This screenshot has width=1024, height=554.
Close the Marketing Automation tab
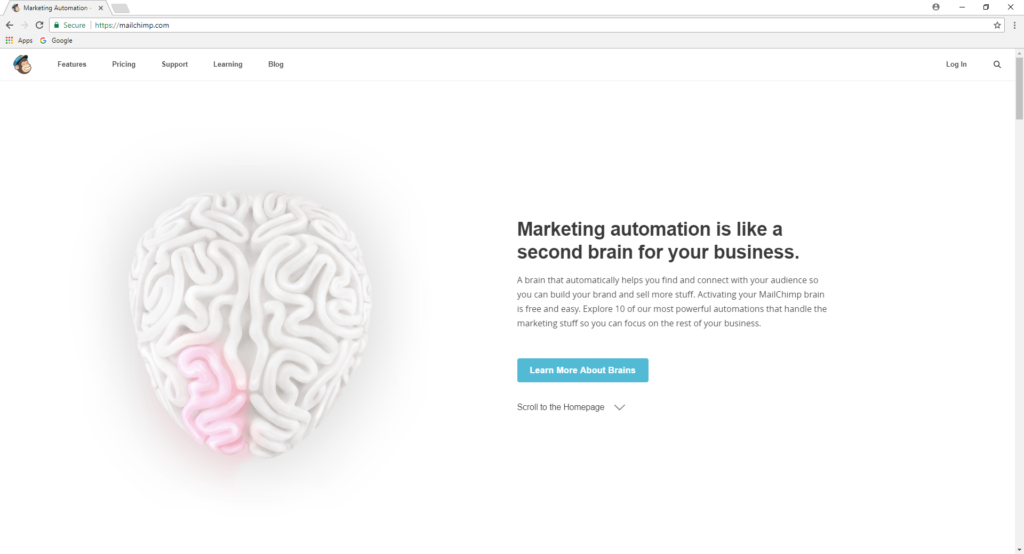point(101,8)
